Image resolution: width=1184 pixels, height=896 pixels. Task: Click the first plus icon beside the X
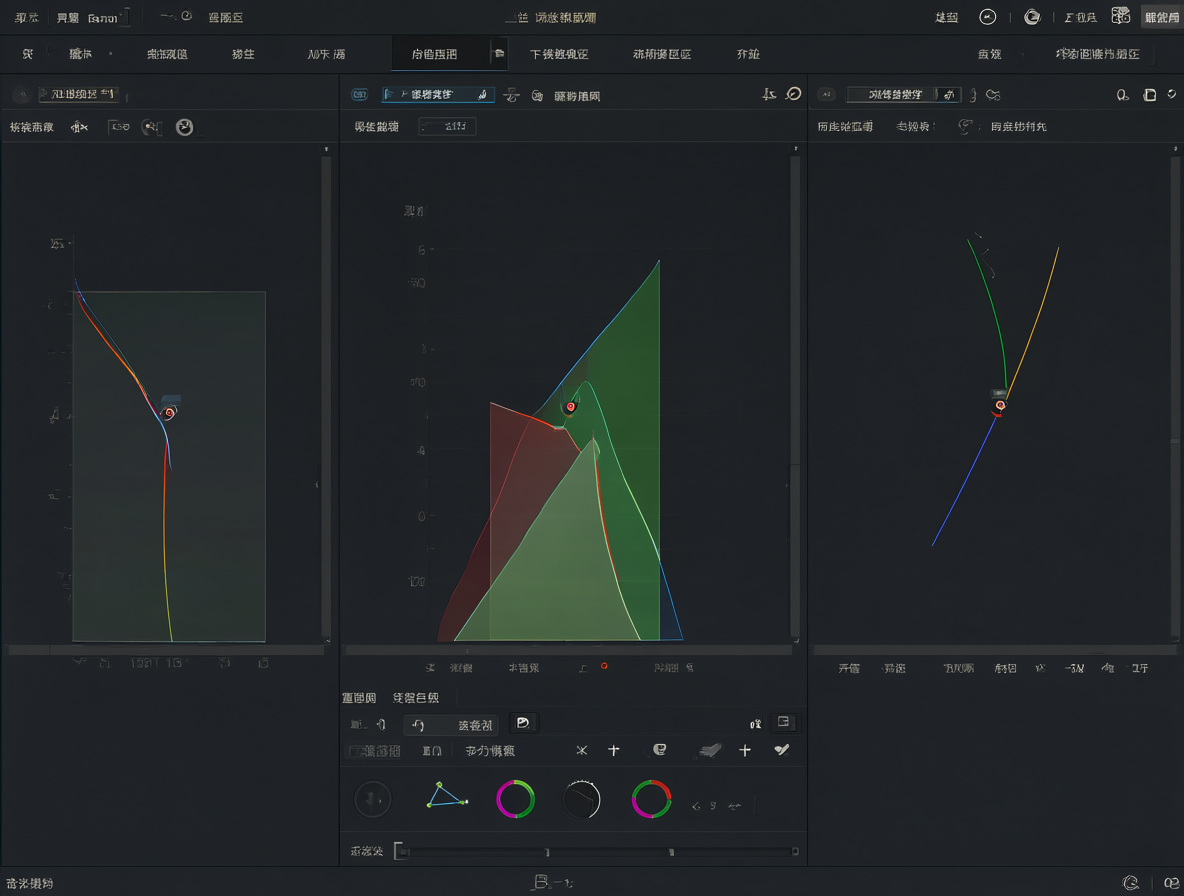(614, 750)
